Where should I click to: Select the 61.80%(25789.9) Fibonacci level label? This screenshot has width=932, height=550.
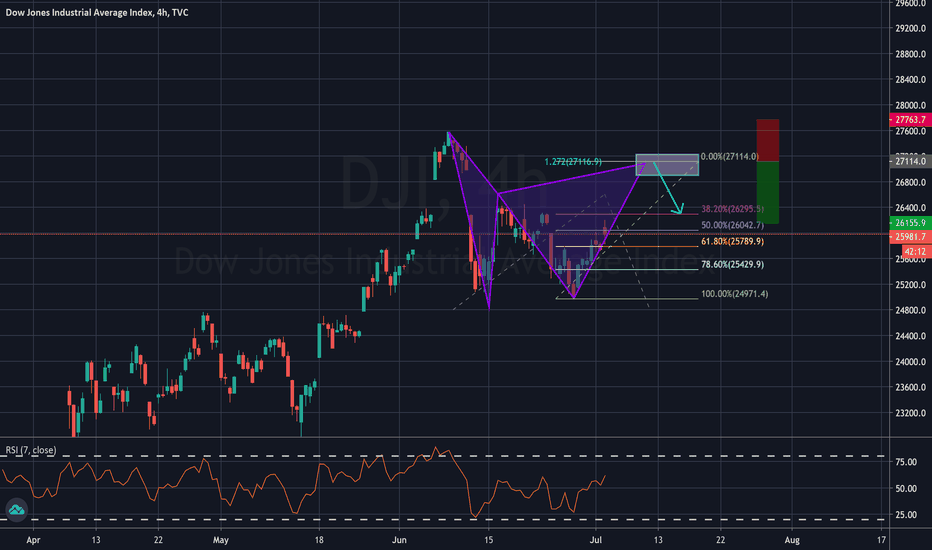tap(732, 241)
